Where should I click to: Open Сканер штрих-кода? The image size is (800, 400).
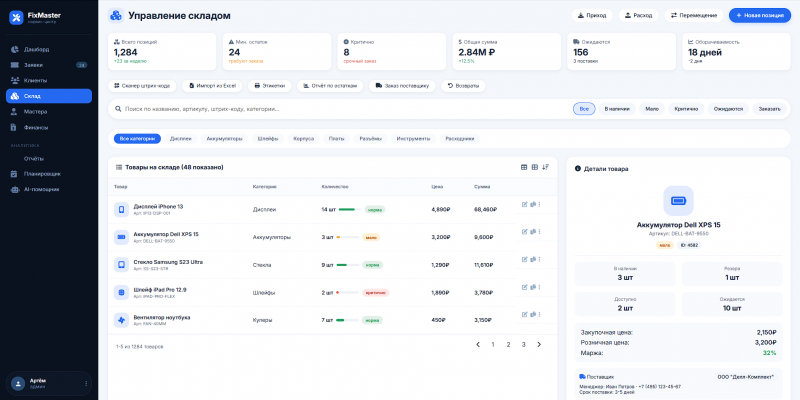tap(142, 86)
